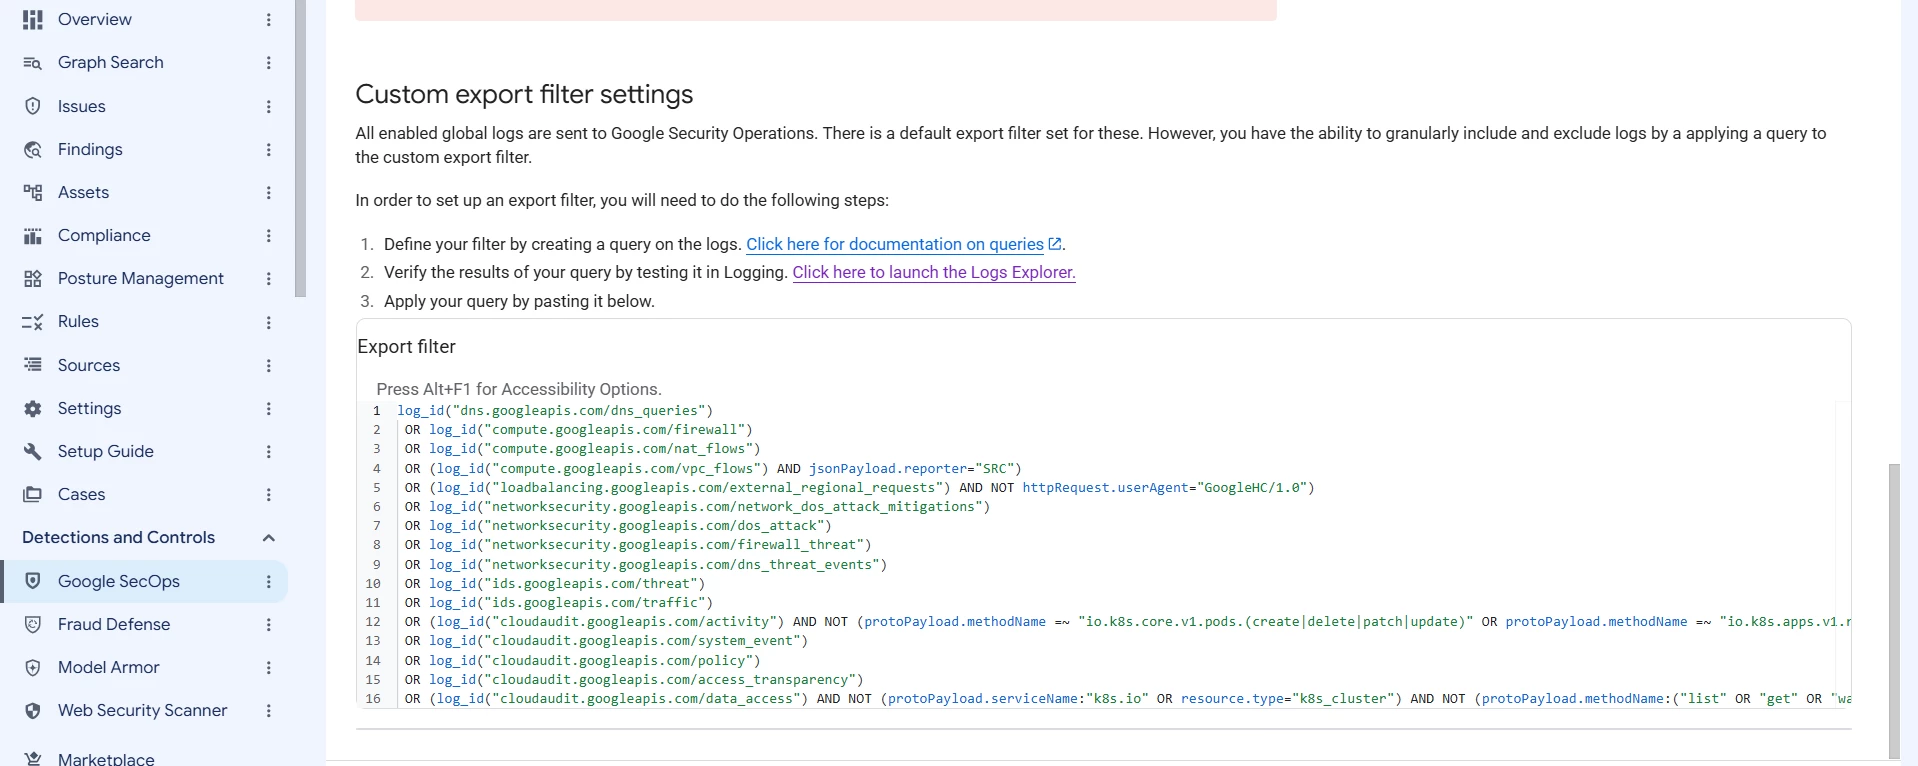1918x766 pixels.
Task: Click the Assets hierarchy icon
Action: (x=33, y=192)
